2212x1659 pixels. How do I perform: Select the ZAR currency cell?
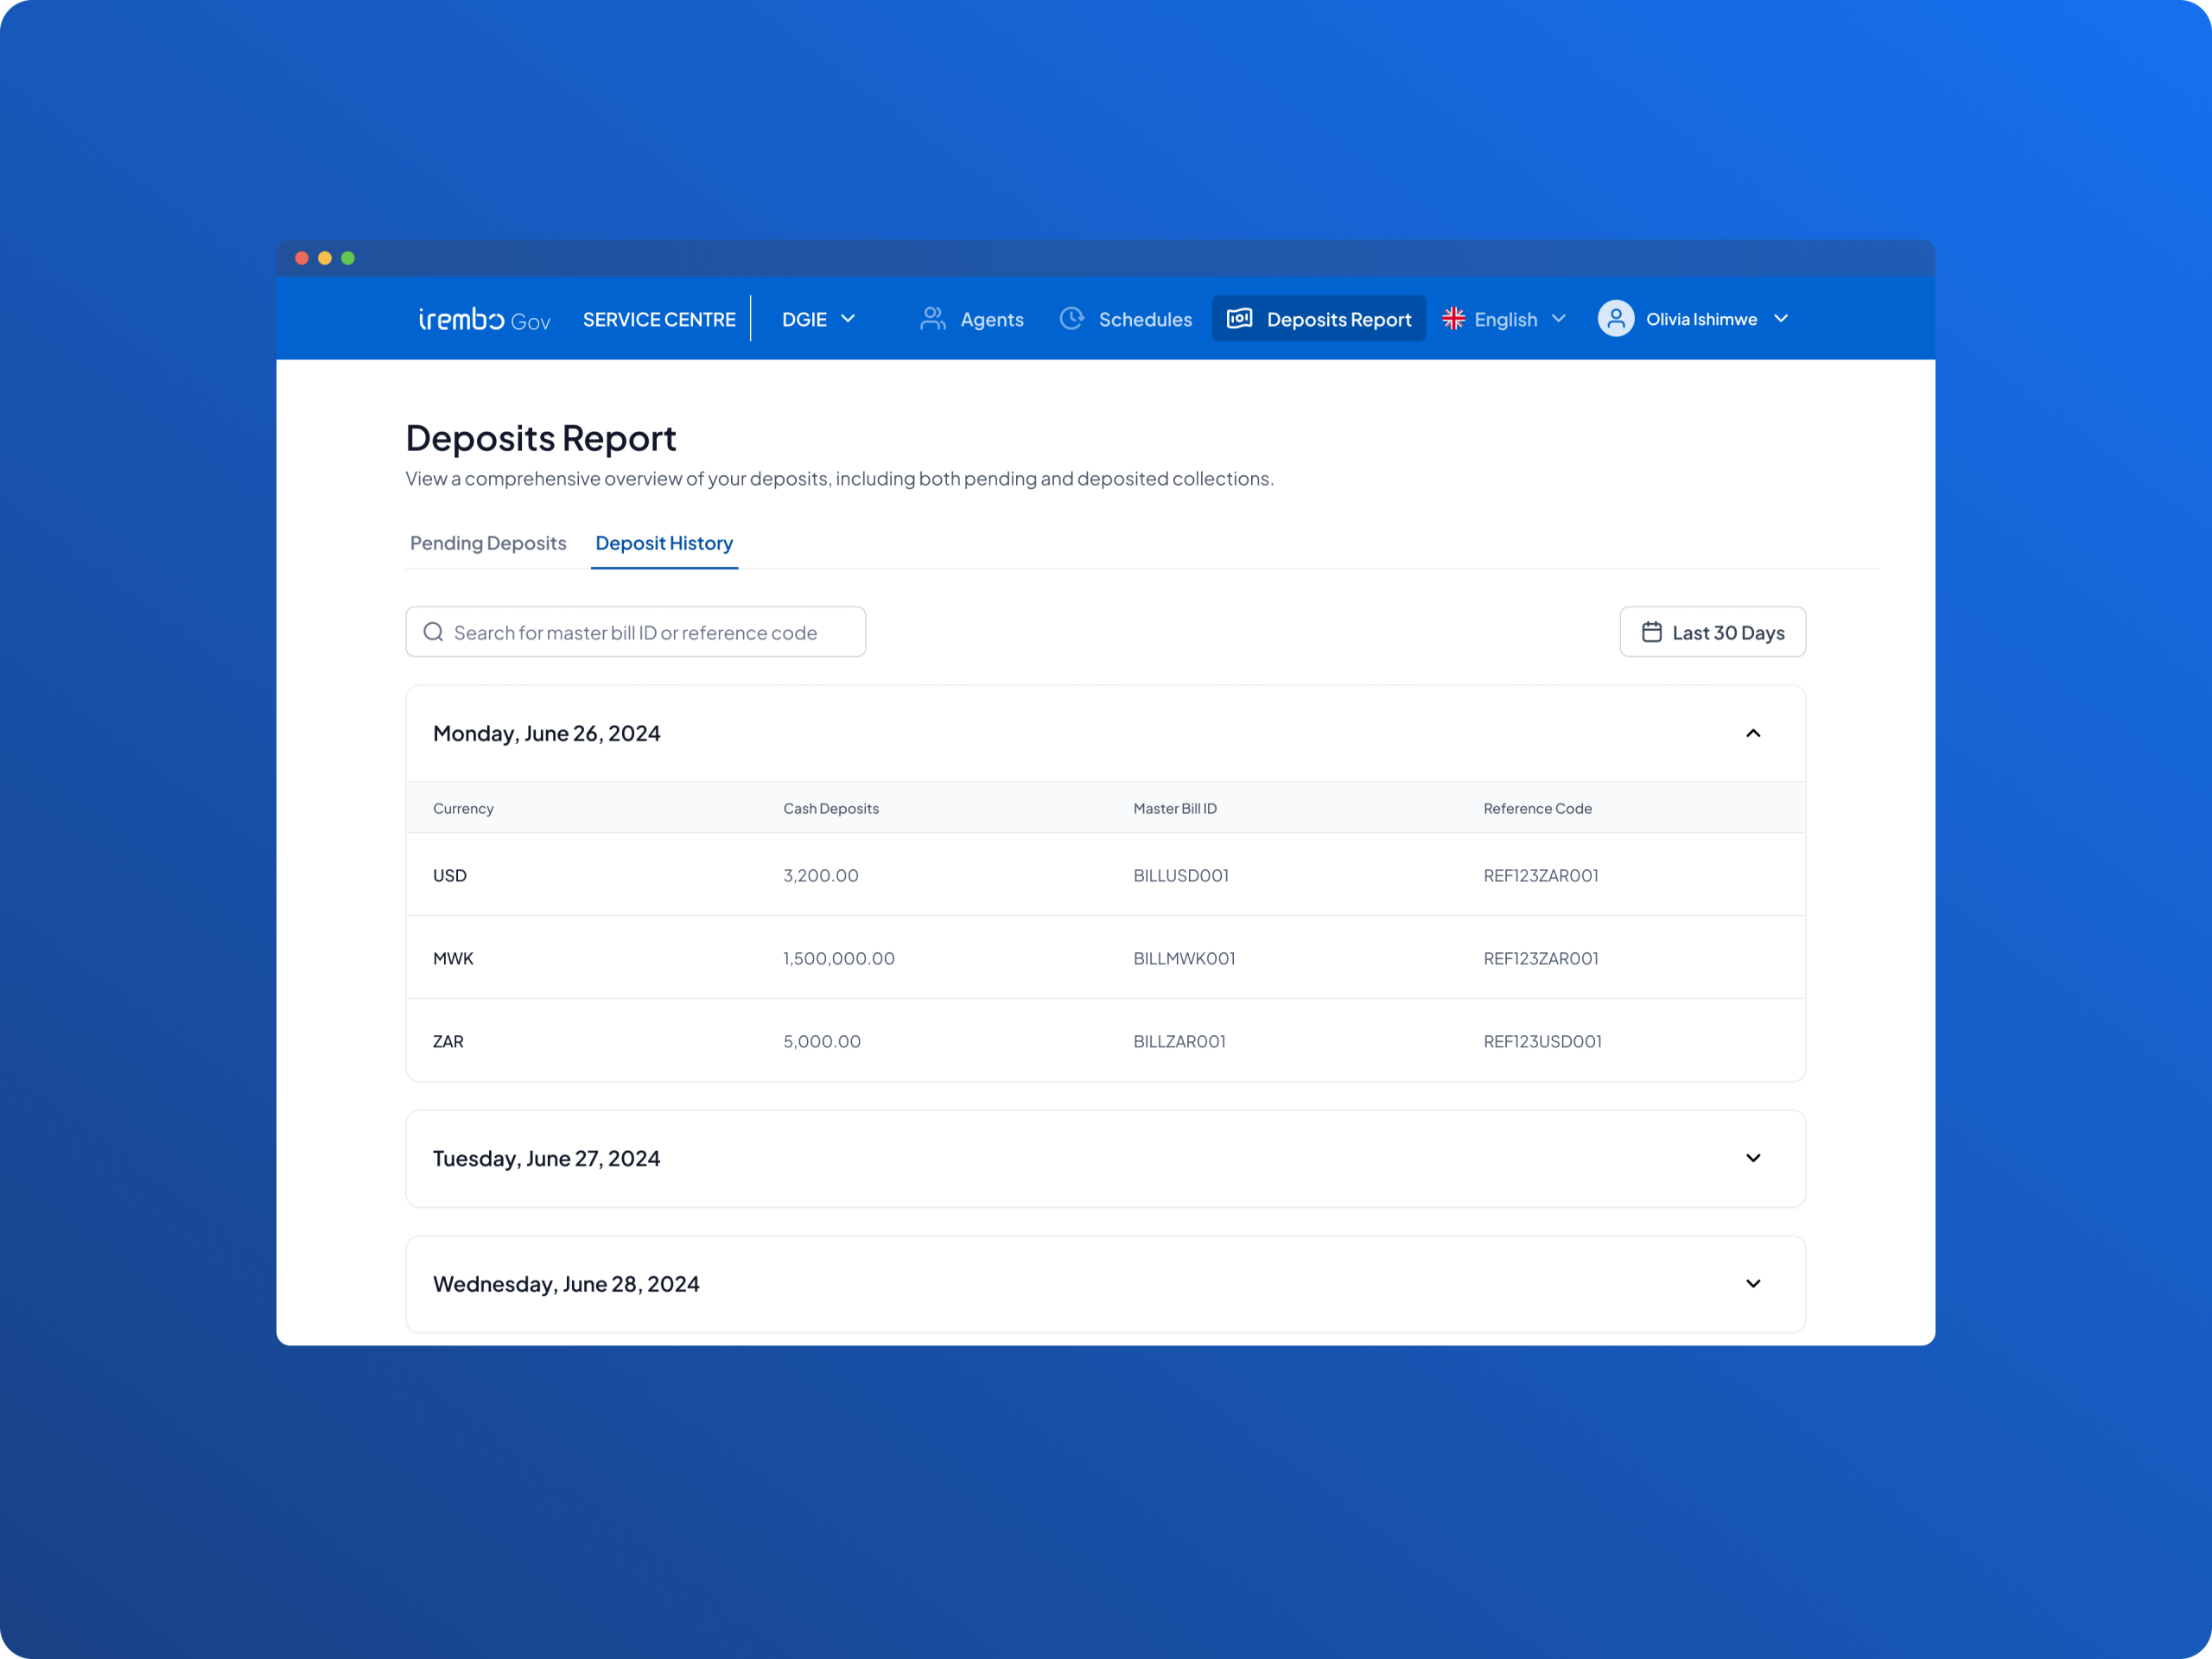(448, 1041)
